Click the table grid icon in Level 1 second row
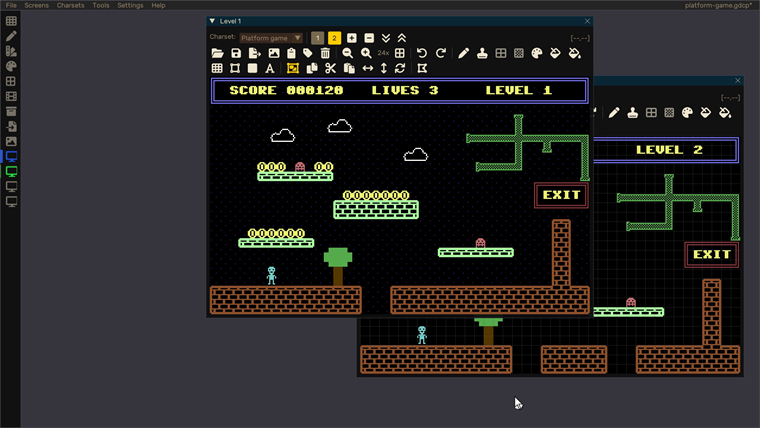The image size is (760, 428). (x=217, y=68)
